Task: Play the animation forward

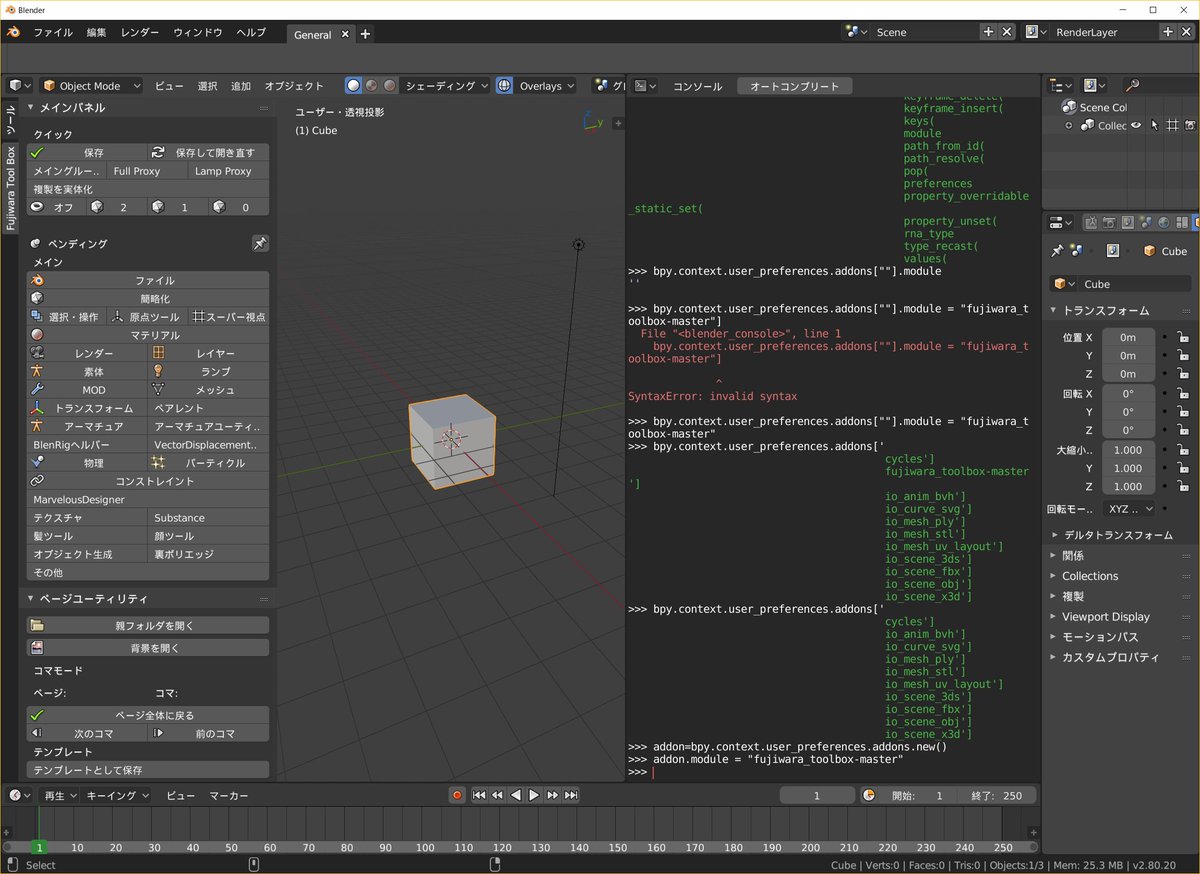Action: 534,795
